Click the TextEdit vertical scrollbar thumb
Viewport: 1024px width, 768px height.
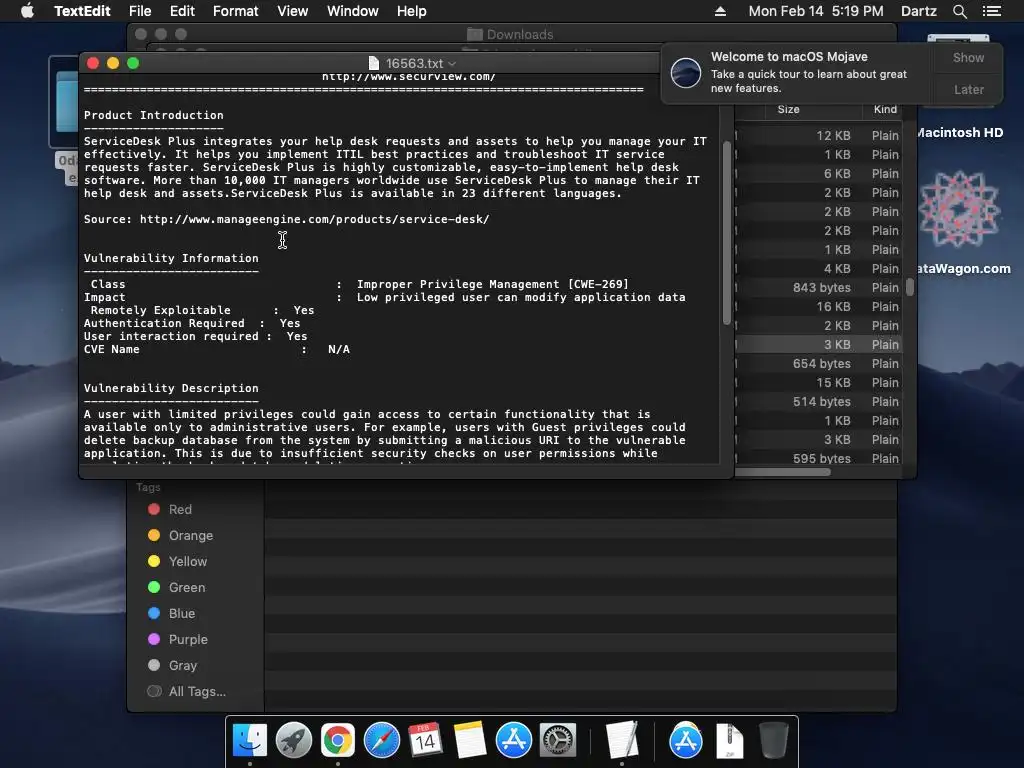(x=726, y=232)
